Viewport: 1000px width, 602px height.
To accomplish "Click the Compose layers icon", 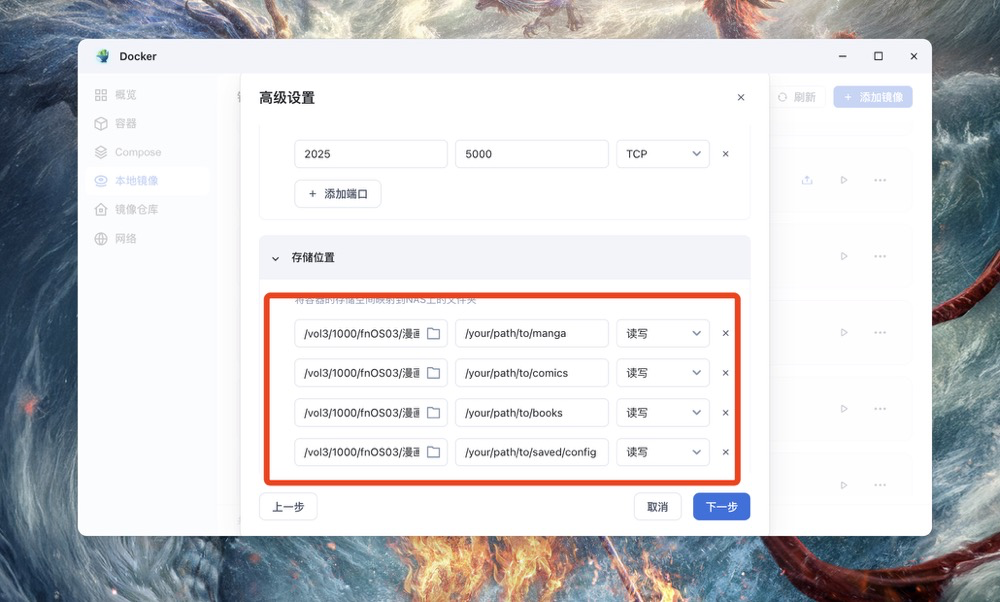I will [101, 152].
